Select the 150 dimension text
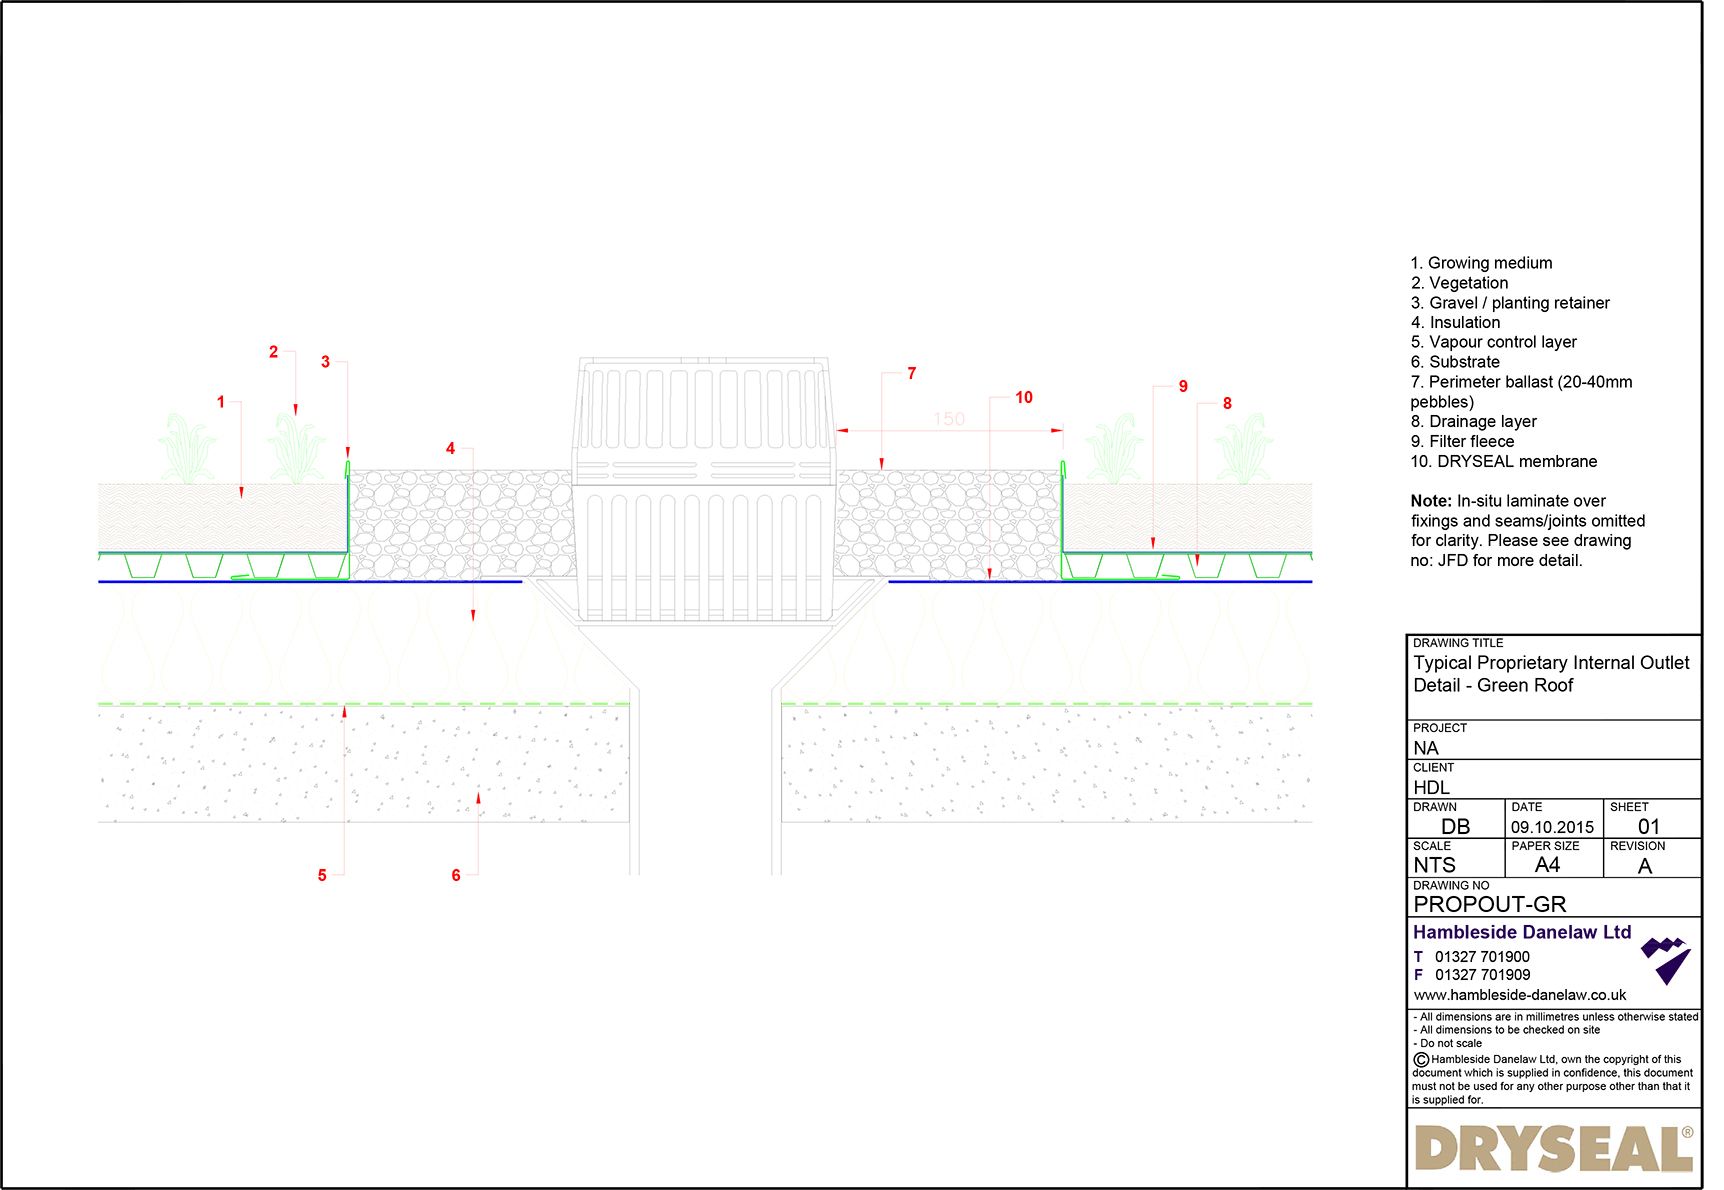The height and width of the screenshot is (1190, 1724). click(949, 419)
